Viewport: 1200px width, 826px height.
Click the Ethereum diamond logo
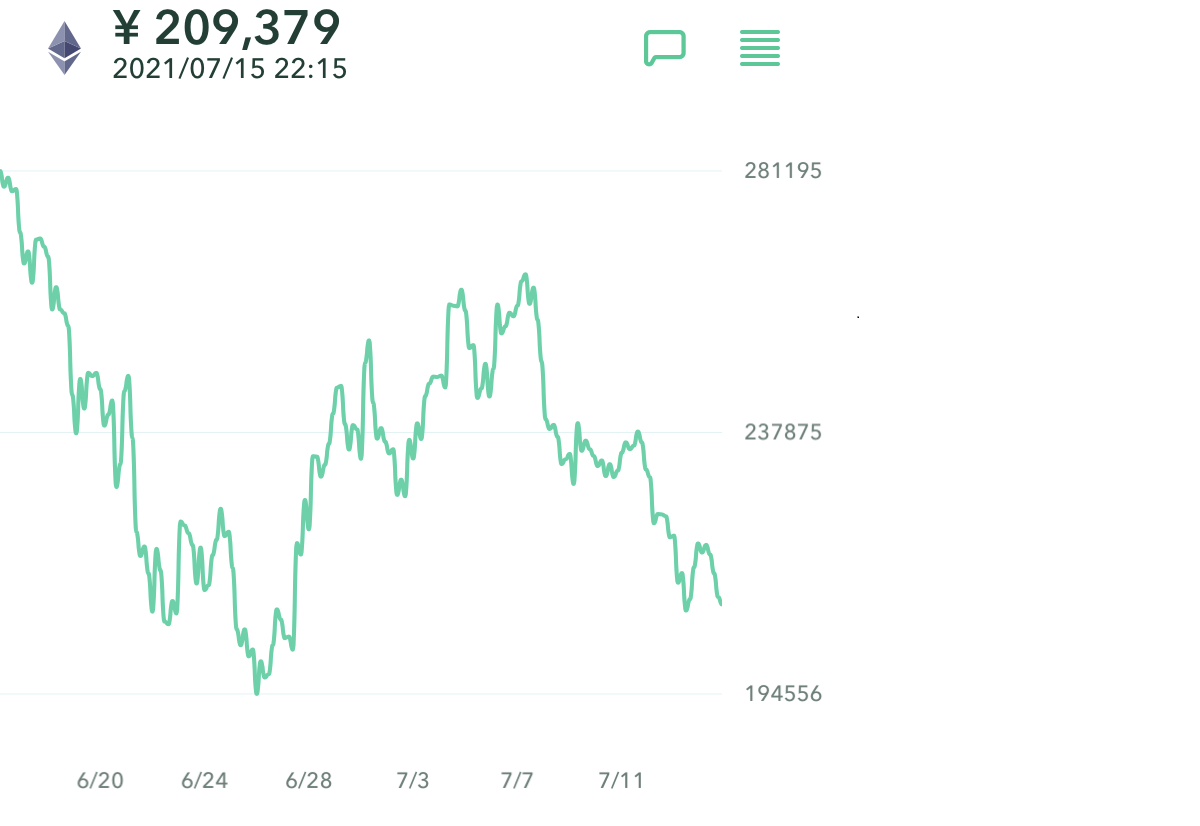tap(65, 48)
